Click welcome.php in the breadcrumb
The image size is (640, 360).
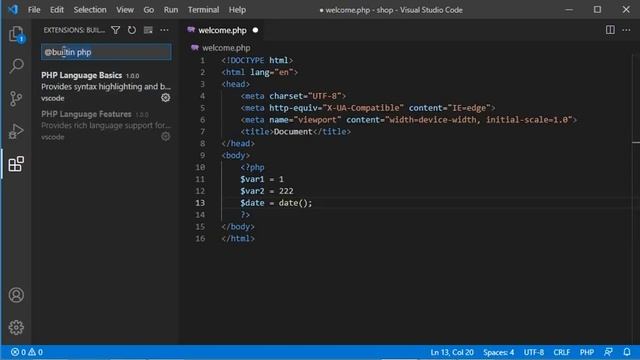point(226,48)
